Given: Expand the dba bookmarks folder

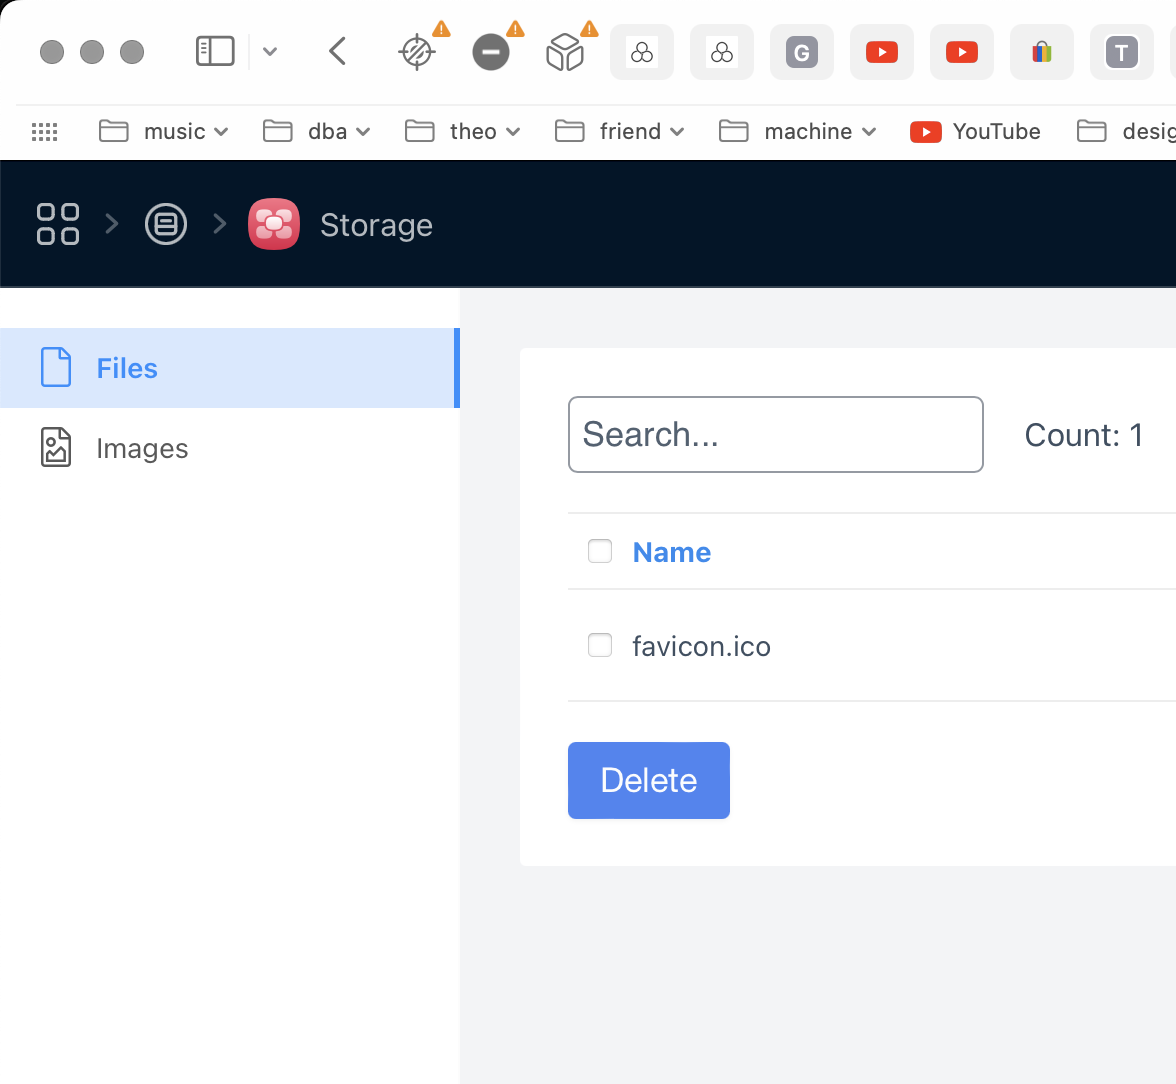Looking at the screenshot, I should (316, 132).
